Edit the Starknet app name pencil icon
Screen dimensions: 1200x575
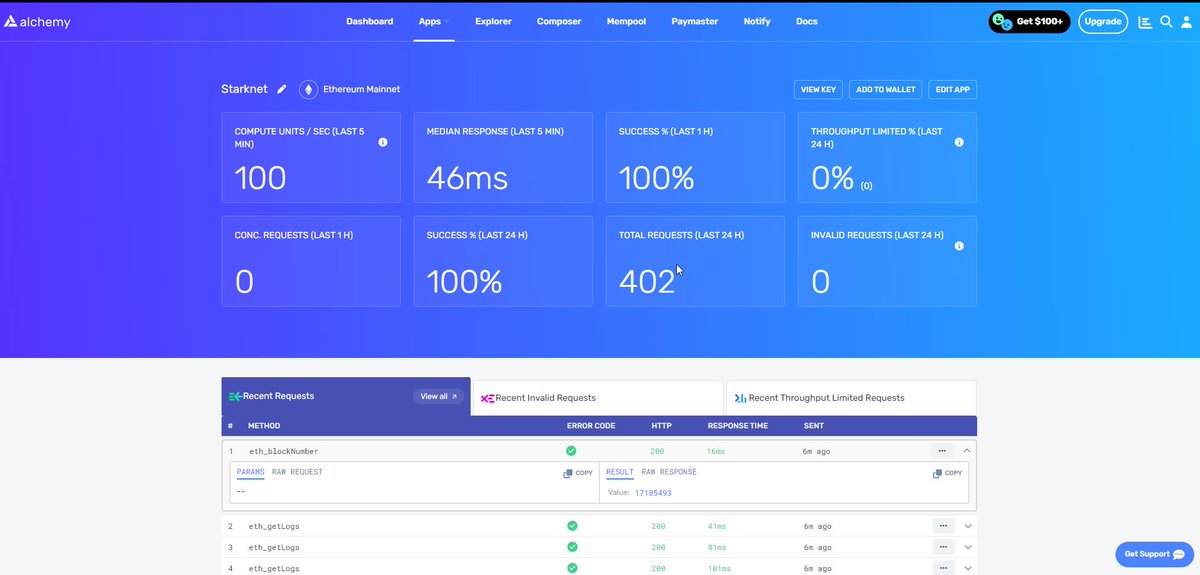point(282,89)
